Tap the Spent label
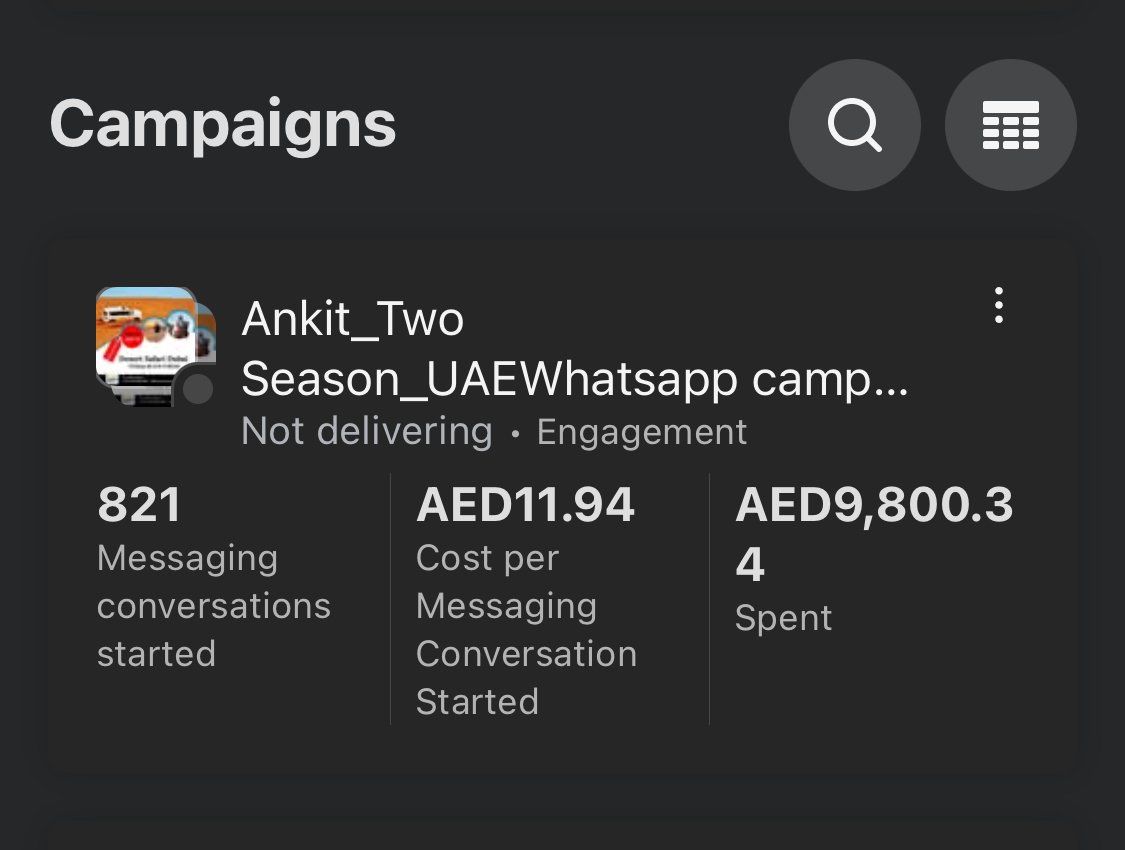Screen dimensions: 1125x850 coord(783,618)
